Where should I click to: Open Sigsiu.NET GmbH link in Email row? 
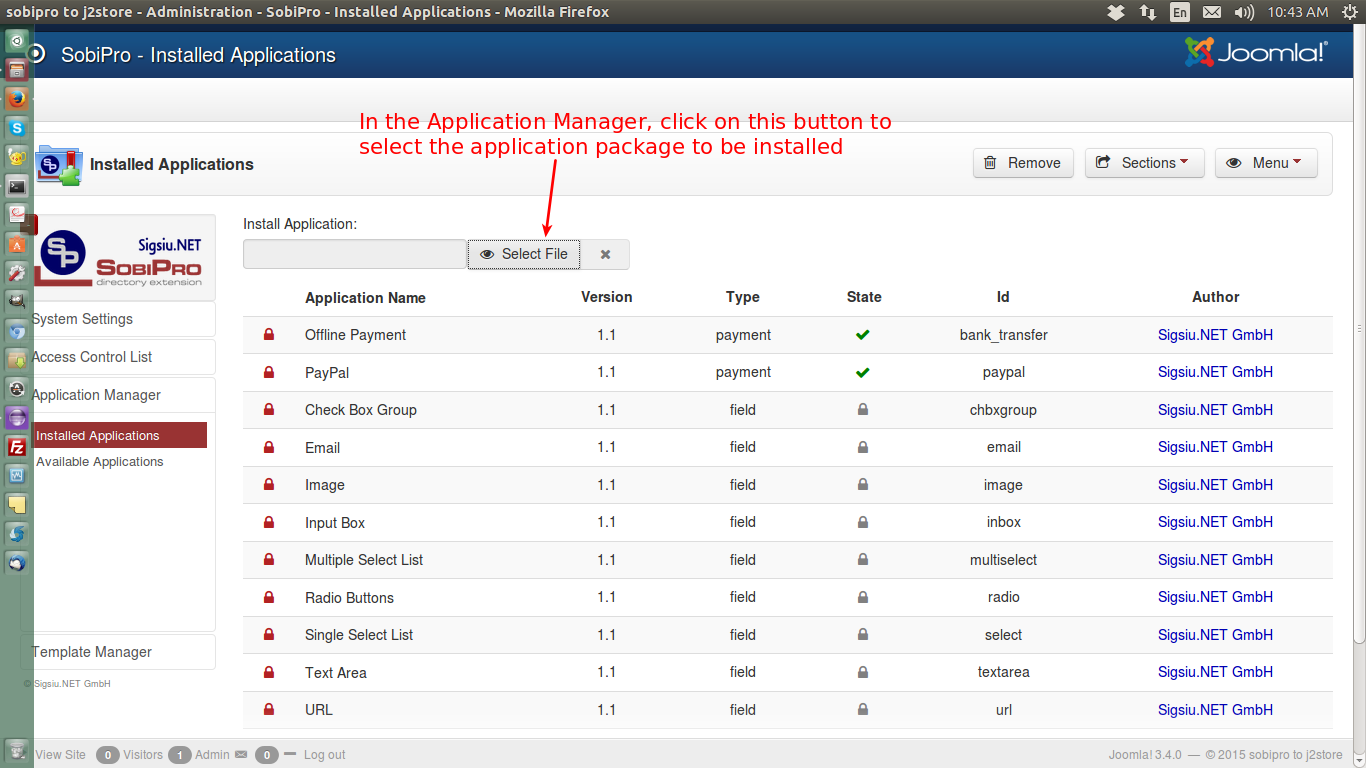click(1215, 447)
